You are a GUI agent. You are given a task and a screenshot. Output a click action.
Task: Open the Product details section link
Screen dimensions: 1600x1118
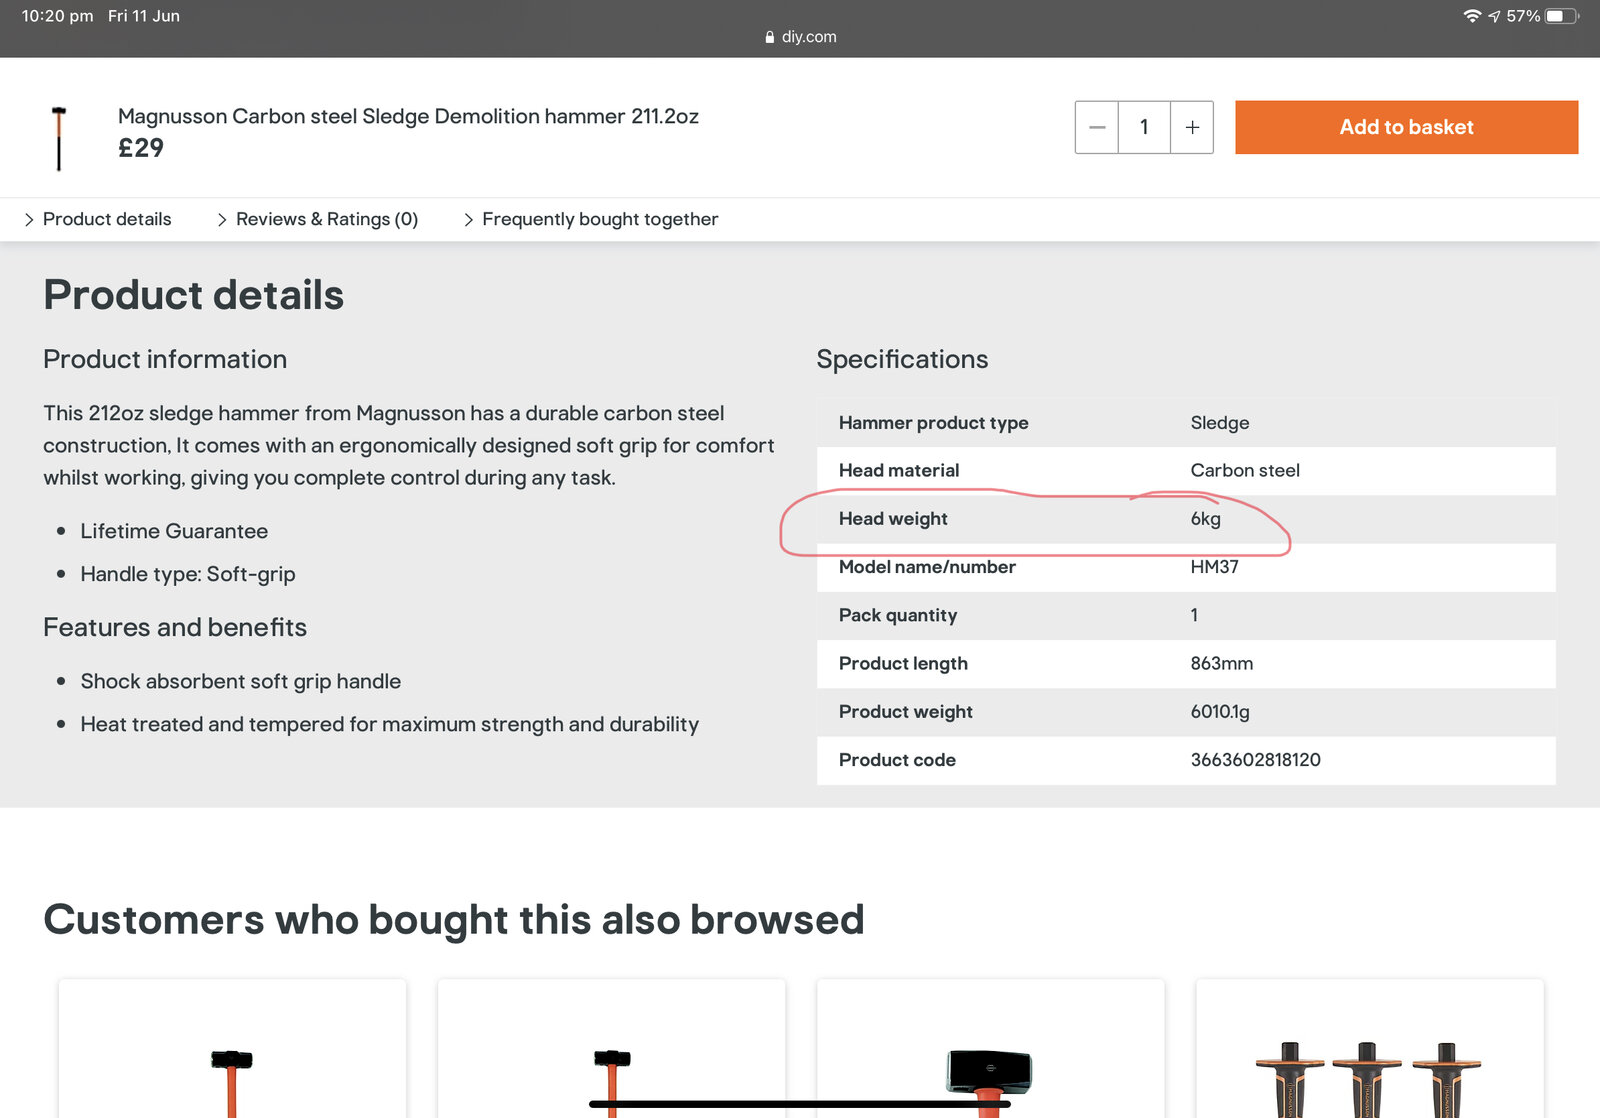point(107,219)
